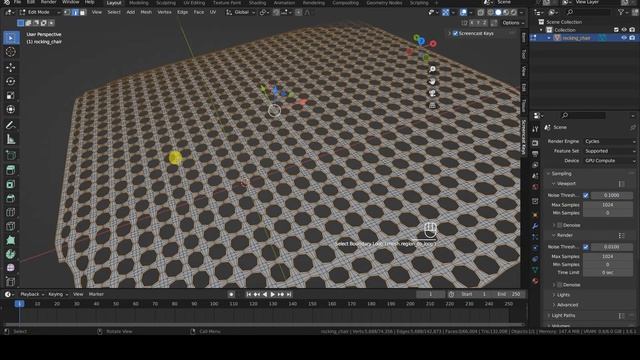Image resolution: width=640 pixels, height=360 pixels.
Task: Switch perspective orthographic grid icon
Action: [432, 106]
